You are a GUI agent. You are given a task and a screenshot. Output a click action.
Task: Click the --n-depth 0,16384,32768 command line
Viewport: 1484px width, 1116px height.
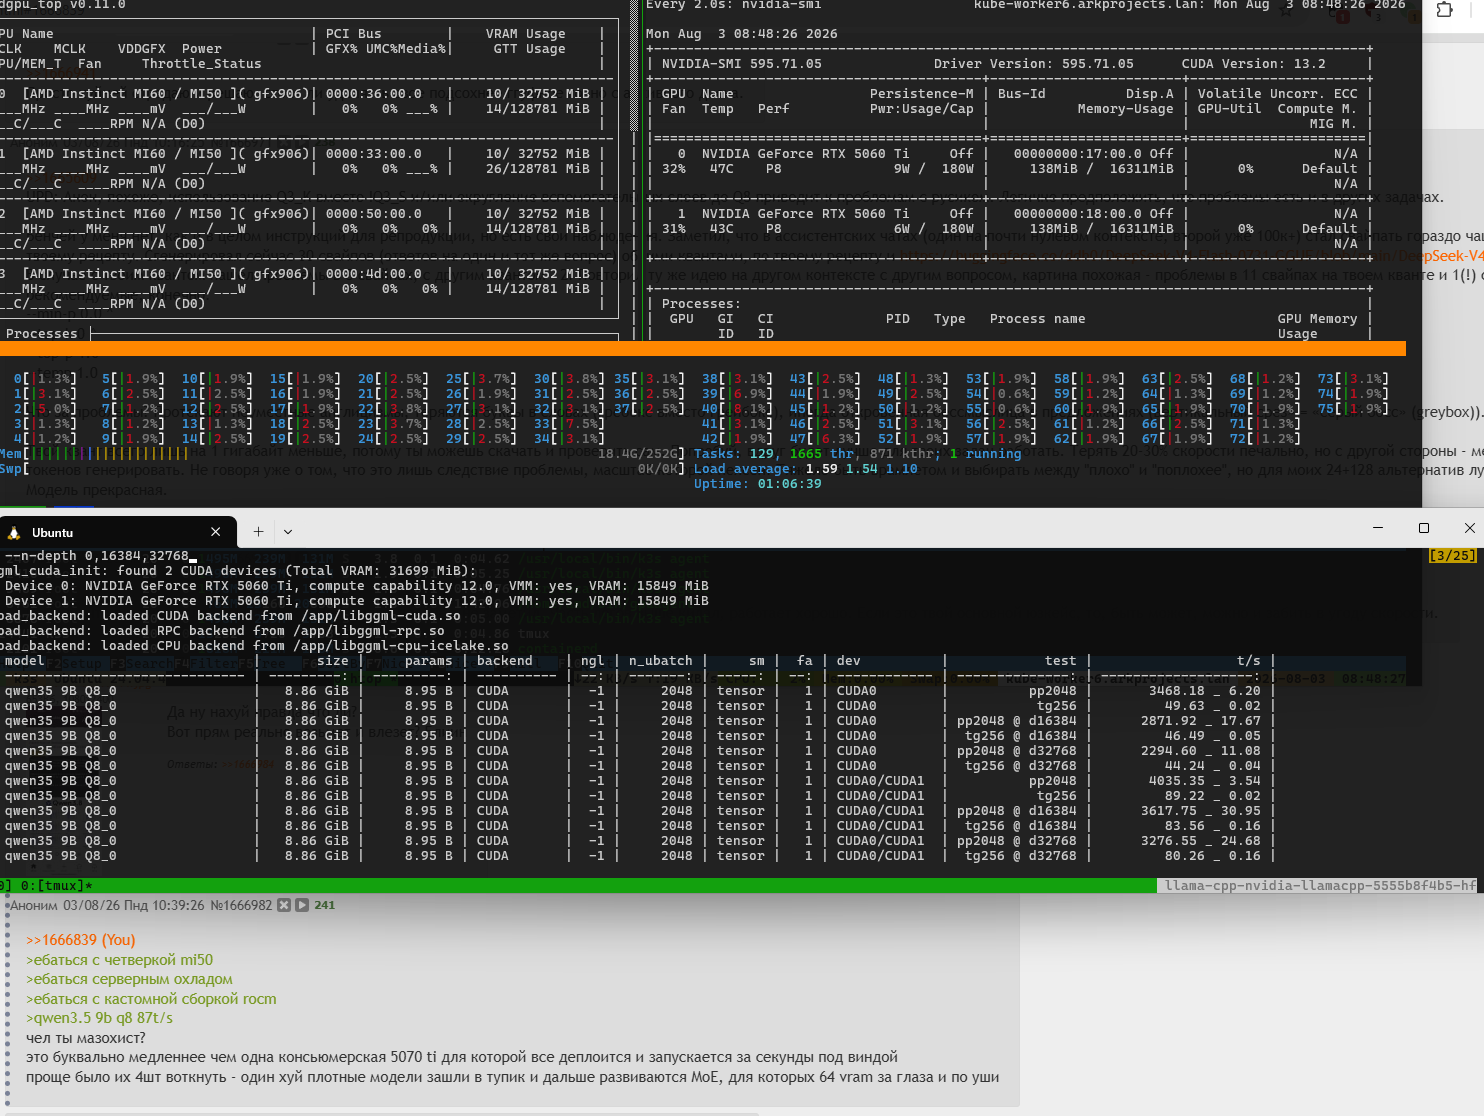pos(96,556)
